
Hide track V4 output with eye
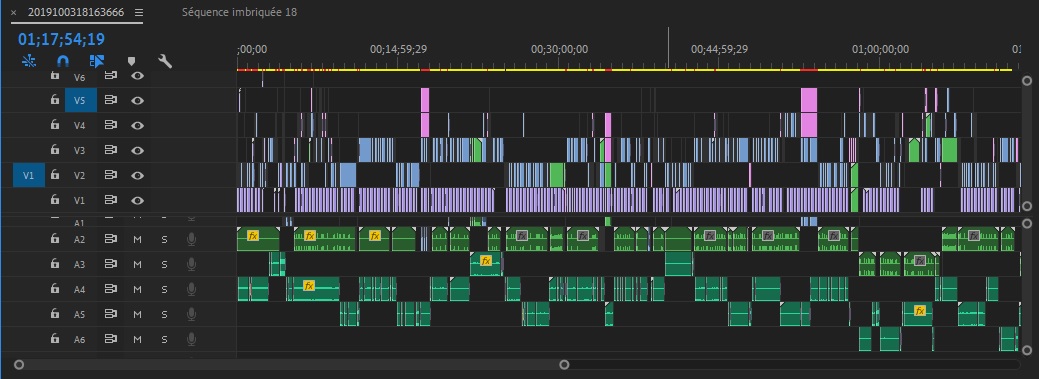coord(137,125)
